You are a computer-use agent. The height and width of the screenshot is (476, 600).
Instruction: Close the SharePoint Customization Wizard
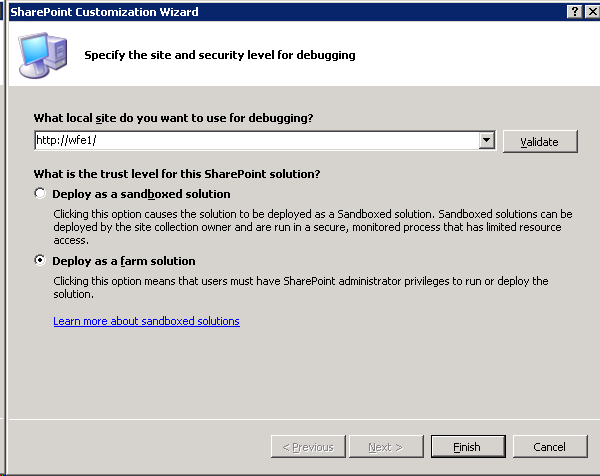(x=592, y=12)
